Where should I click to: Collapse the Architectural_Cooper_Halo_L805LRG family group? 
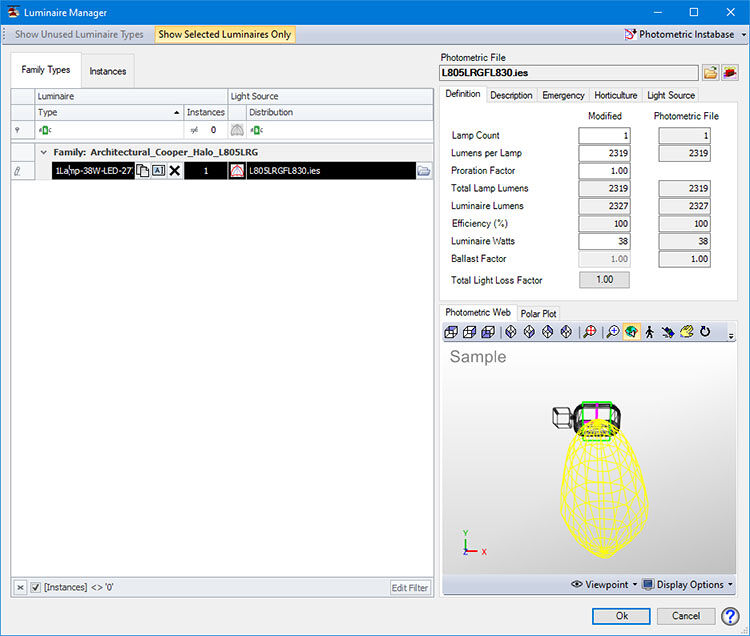(42, 152)
